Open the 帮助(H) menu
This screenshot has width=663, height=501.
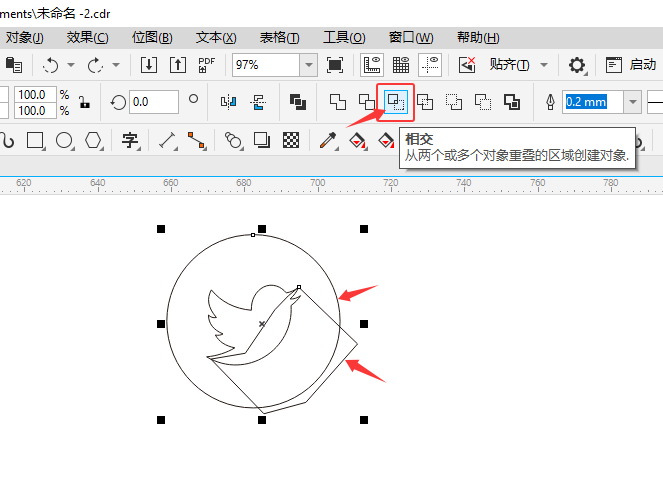click(x=478, y=38)
